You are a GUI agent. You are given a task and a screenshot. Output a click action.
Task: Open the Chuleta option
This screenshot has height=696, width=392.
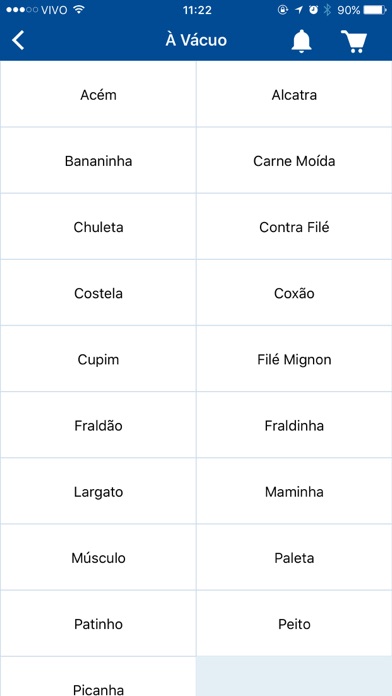pyautogui.click(x=98, y=226)
